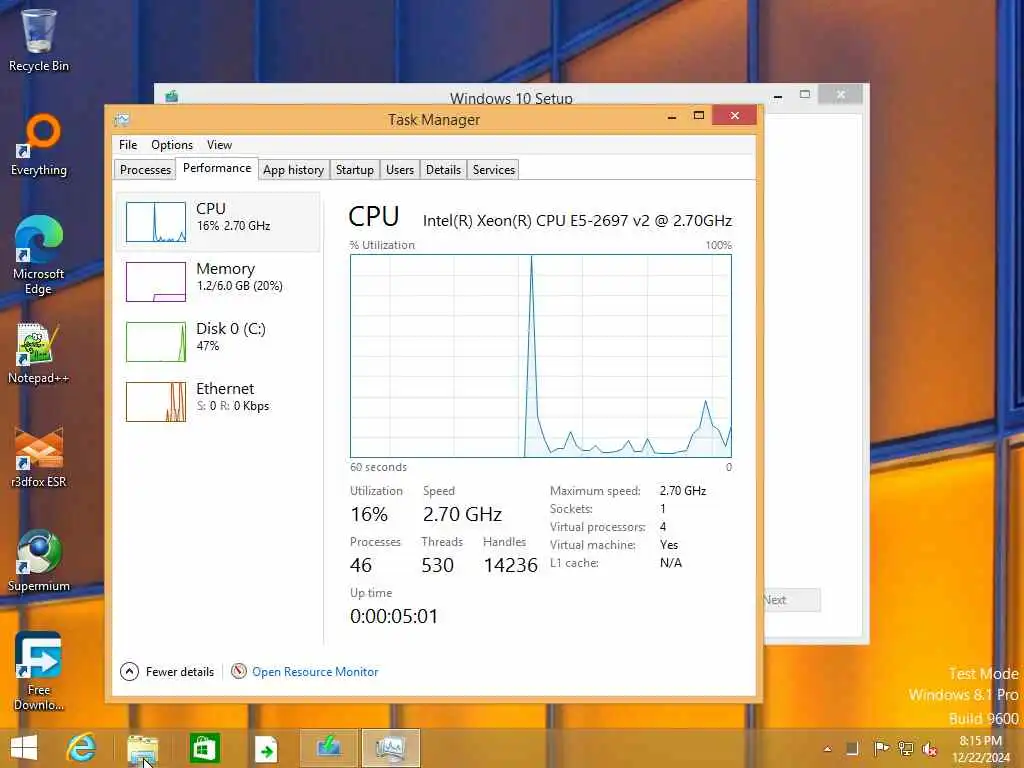The image size is (1024, 768).
Task: Click the Task Manager taskbar button
Action: coord(390,748)
